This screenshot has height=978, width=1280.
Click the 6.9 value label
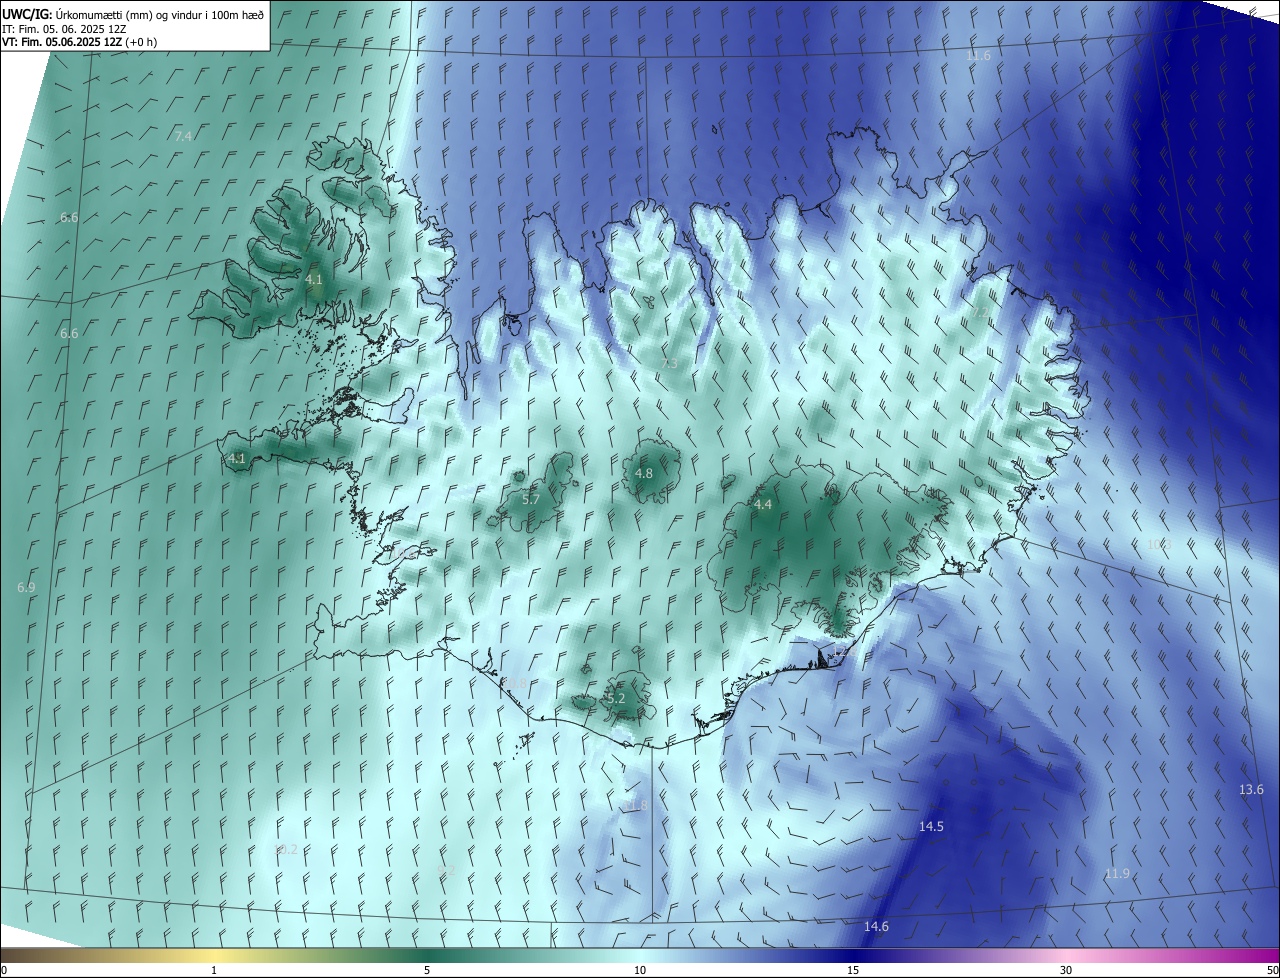(x=27, y=588)
